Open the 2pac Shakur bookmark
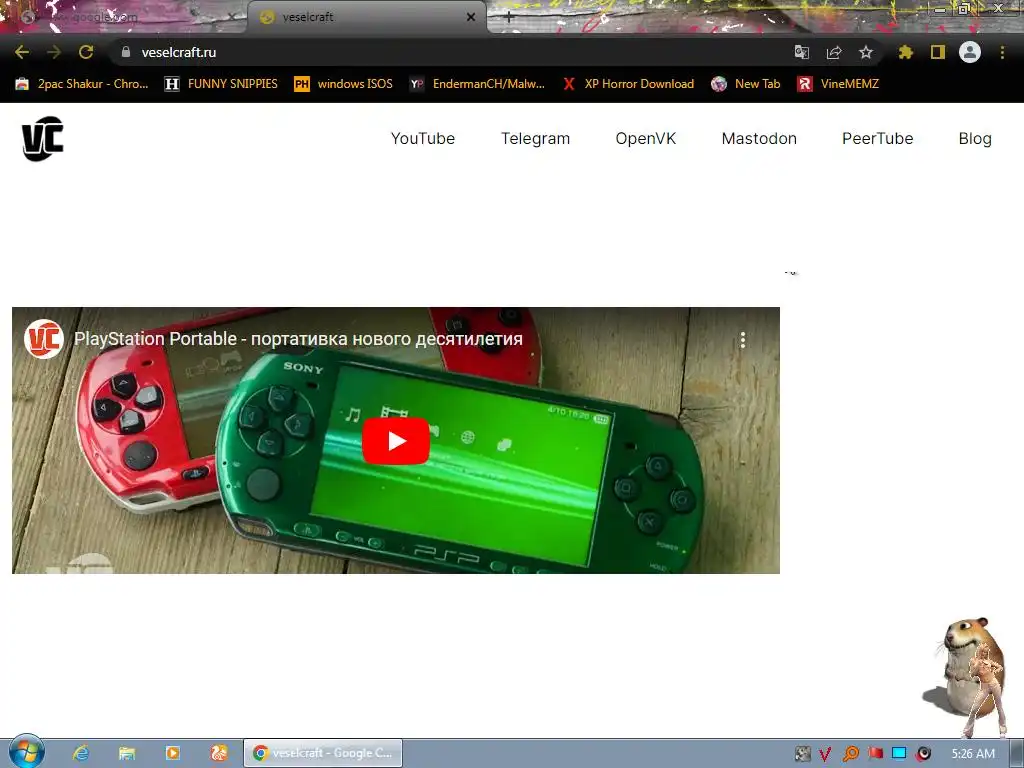The height and width of the screenshot is (768, 1024). [x=82, y=84]
